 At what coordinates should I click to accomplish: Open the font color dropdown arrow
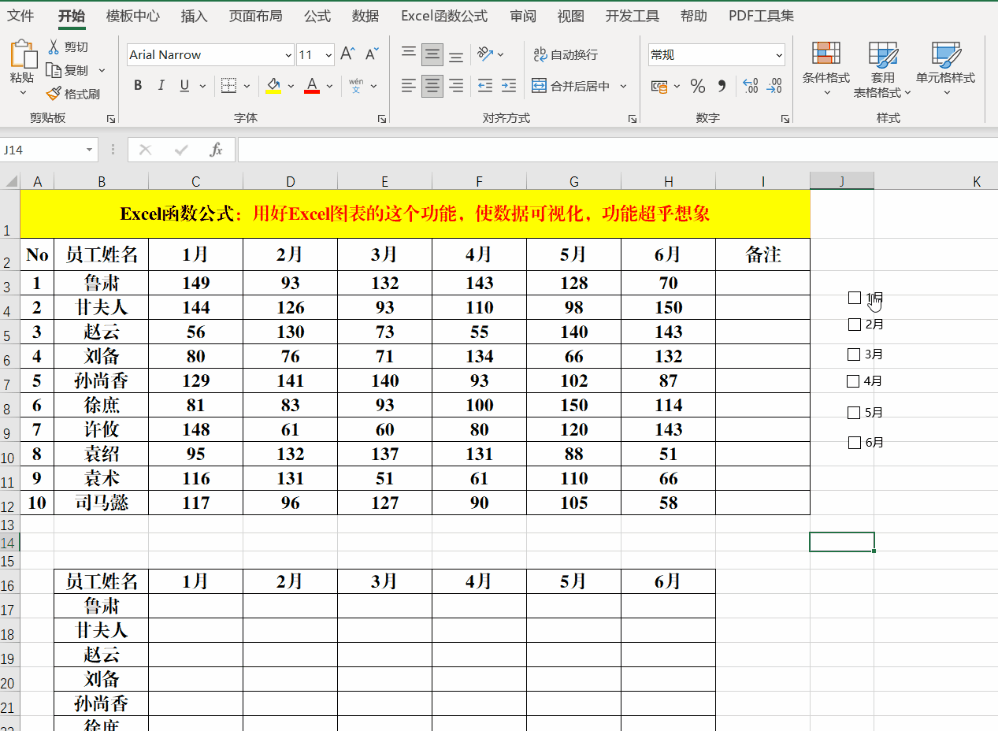(x=330, y=85)
